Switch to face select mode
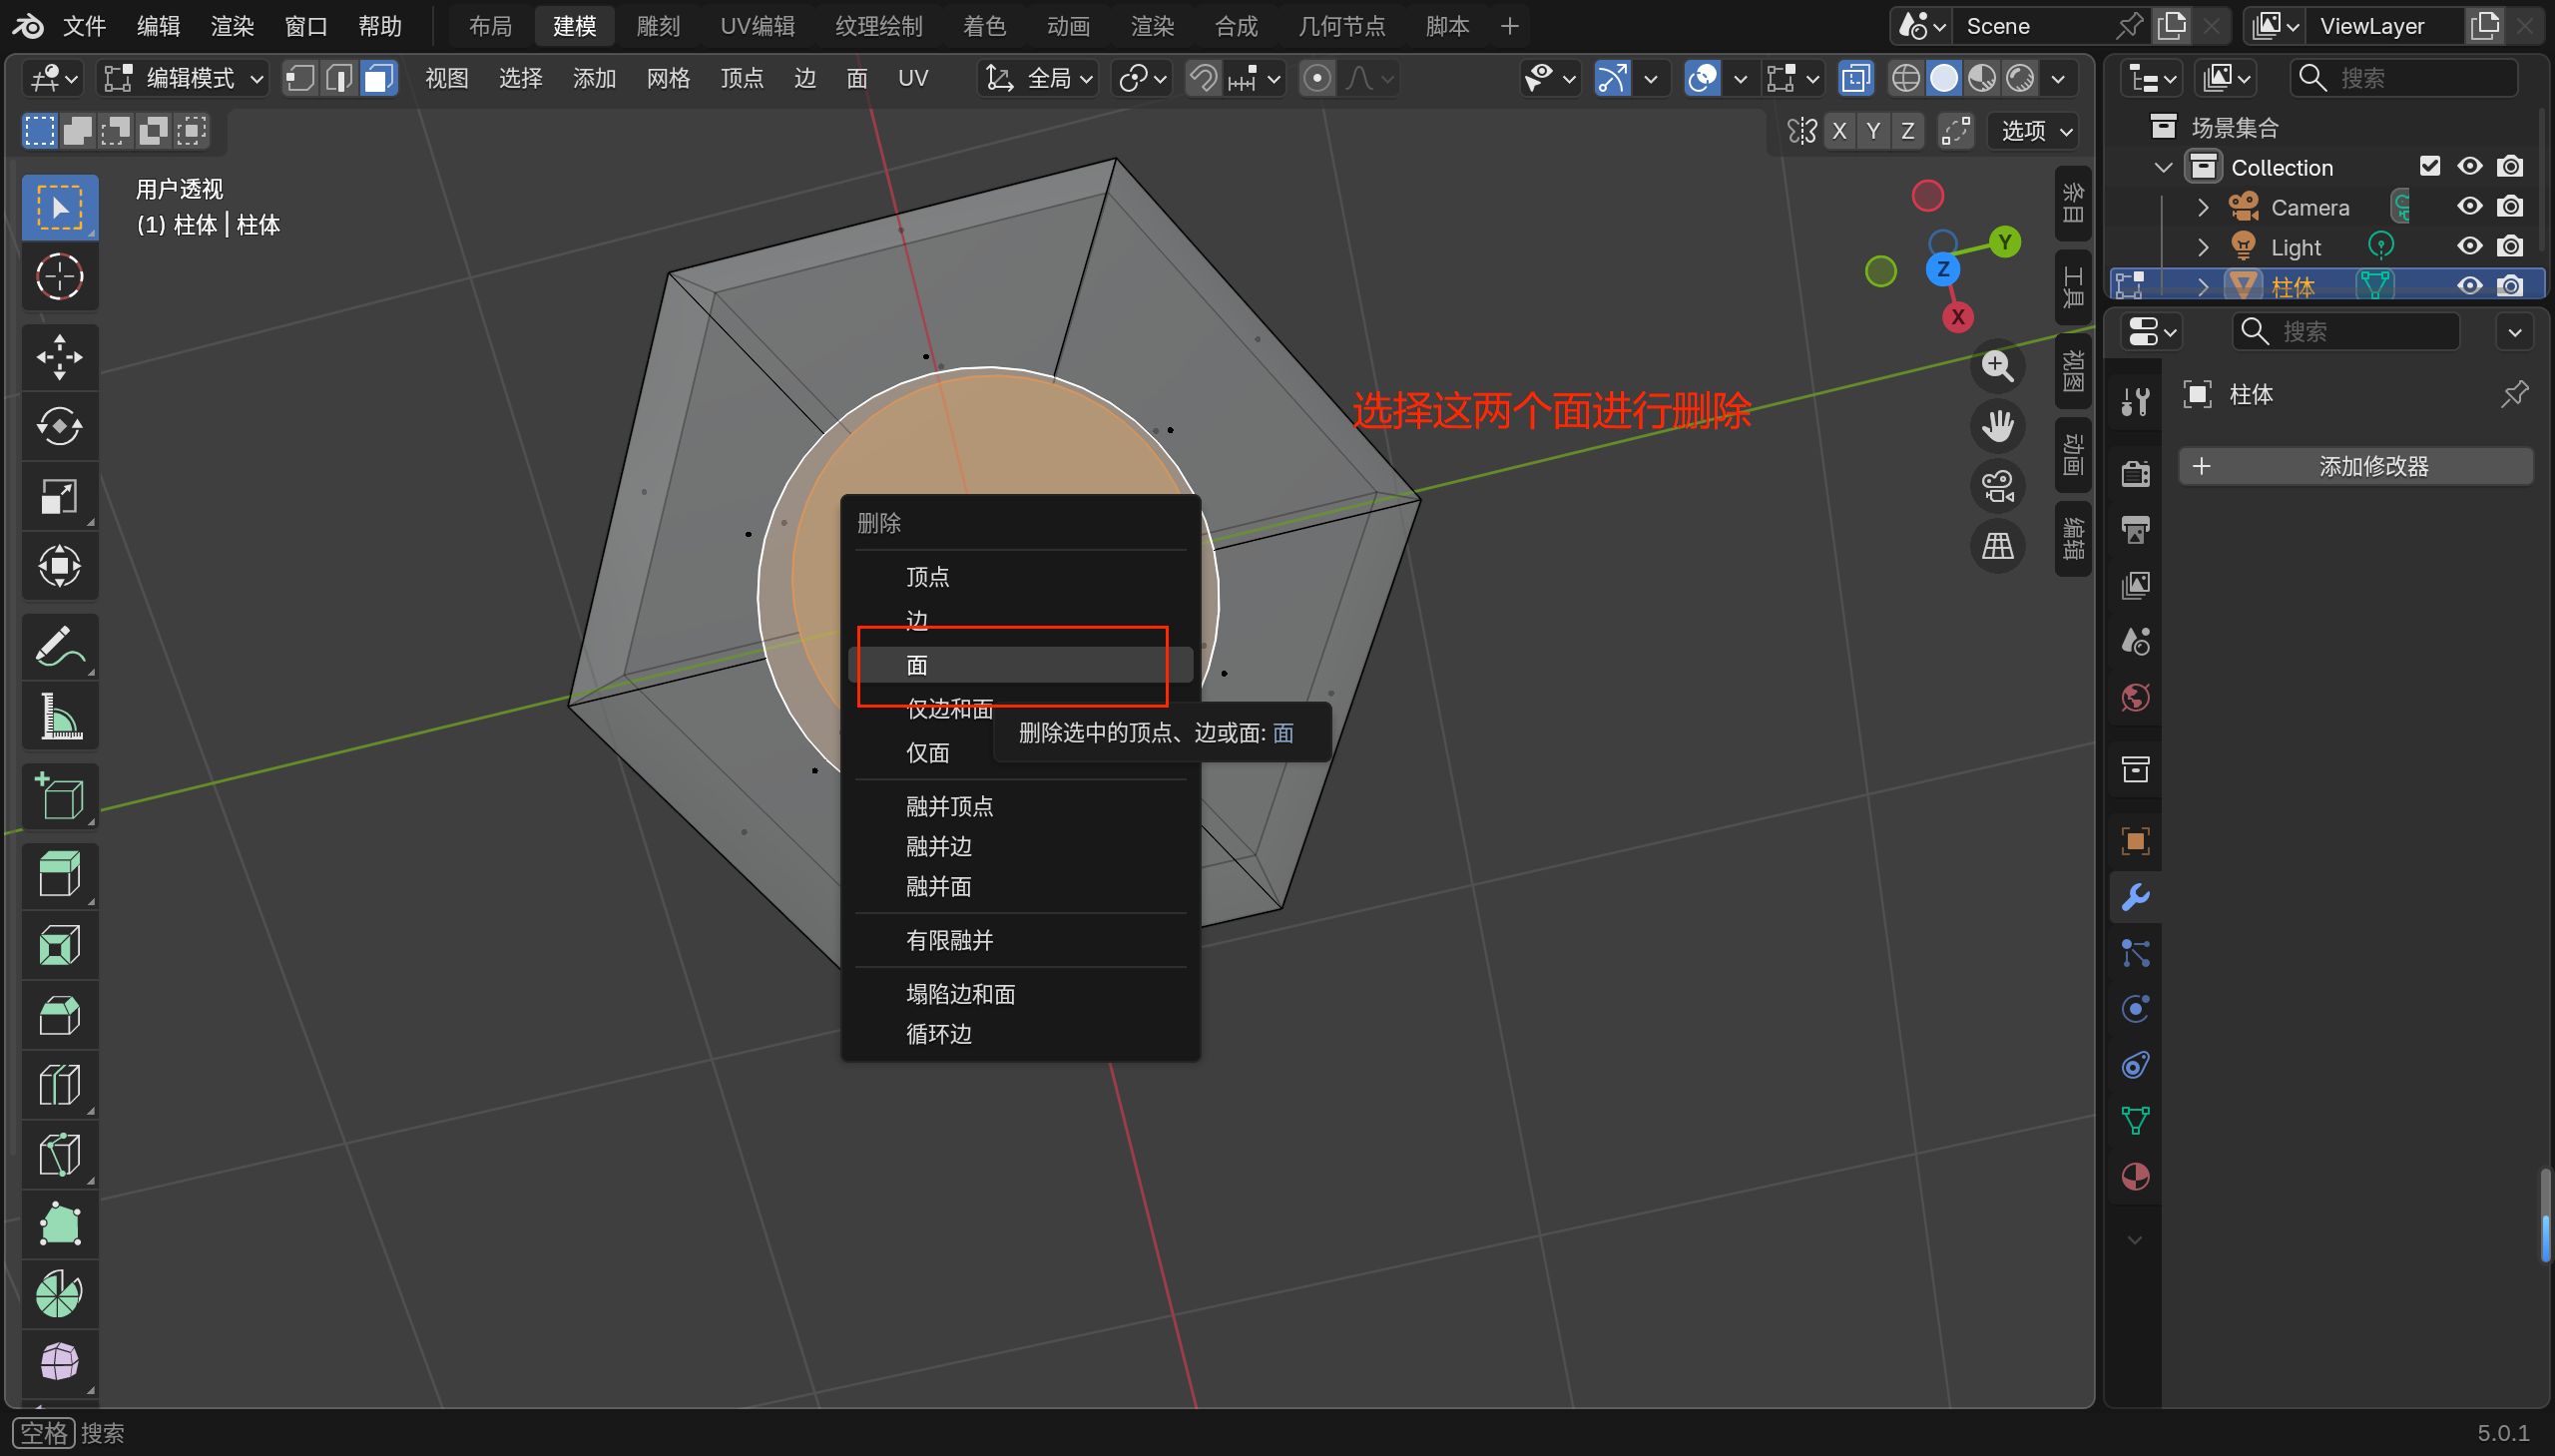The image size is (2555, 1456). pos(379,78)
